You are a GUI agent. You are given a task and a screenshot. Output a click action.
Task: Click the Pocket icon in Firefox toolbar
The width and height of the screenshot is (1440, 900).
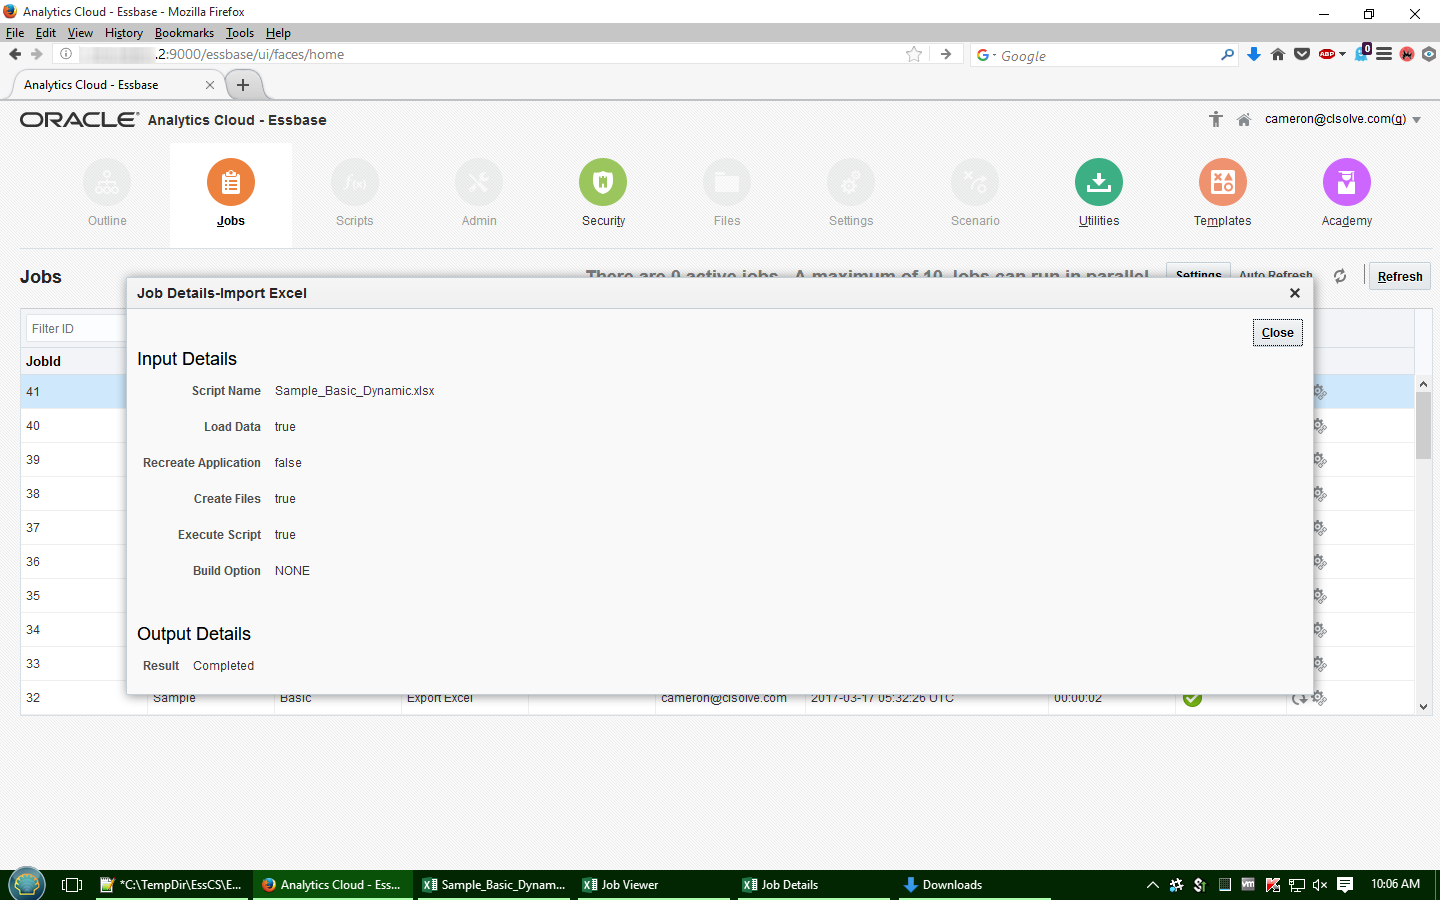point(1302,54)
